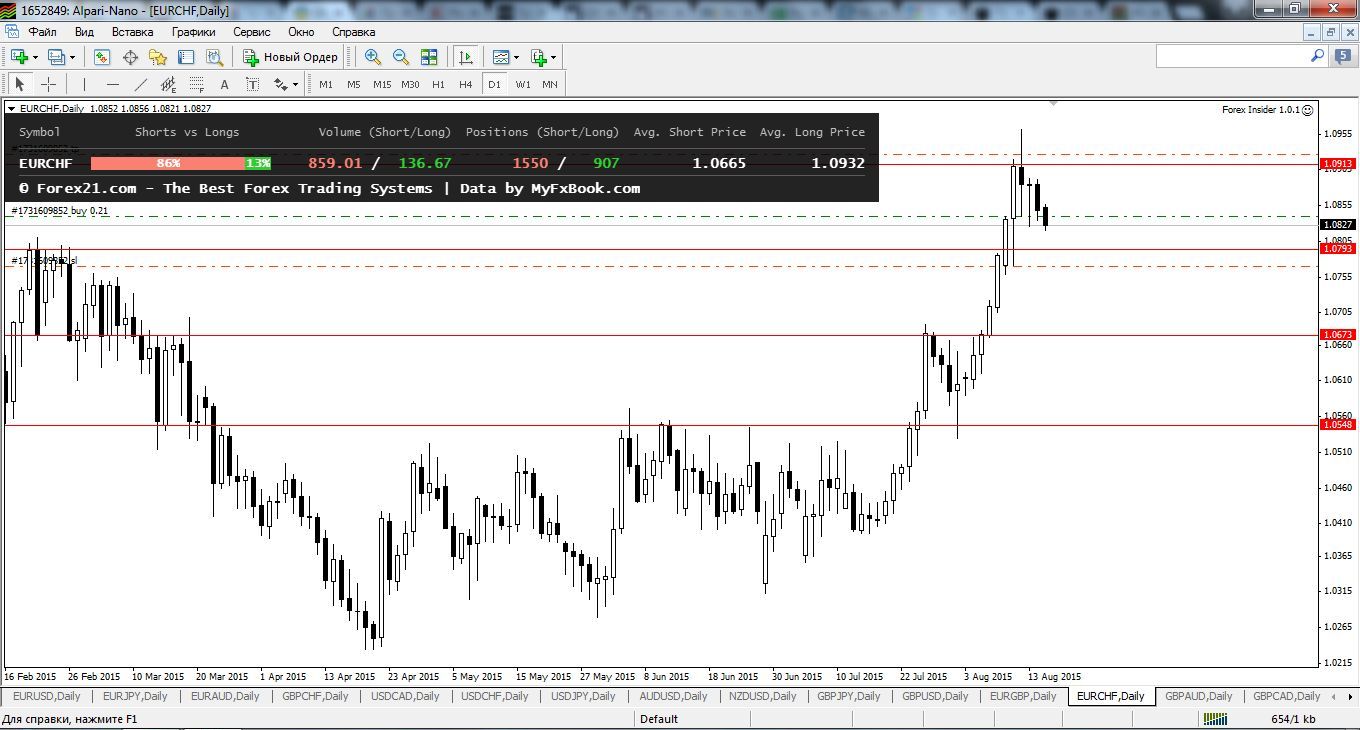Viewport: 1360px width, 730px height.
Task: Select the Equidistant Channel tool
Action: click(168, 84)
